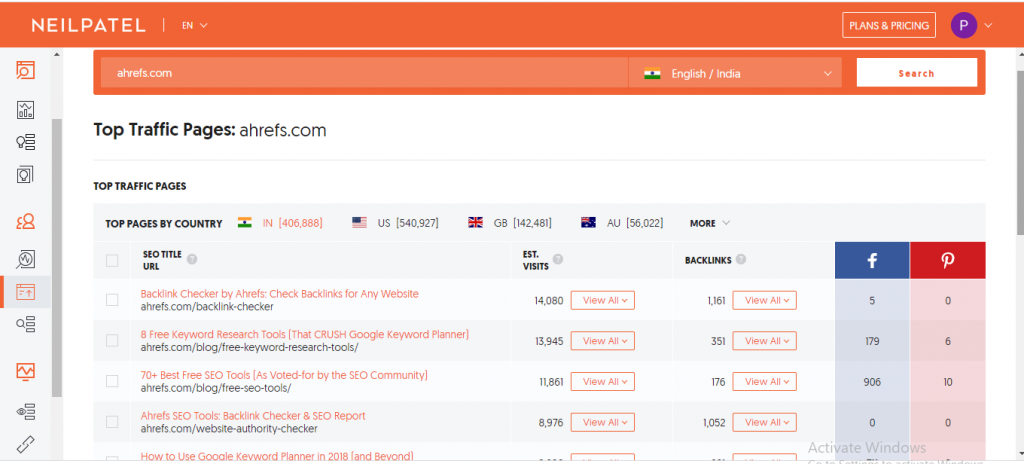Open the English / India language-location dropdown
Viewport: 1024px width, 464px height.
coord(735,73)
